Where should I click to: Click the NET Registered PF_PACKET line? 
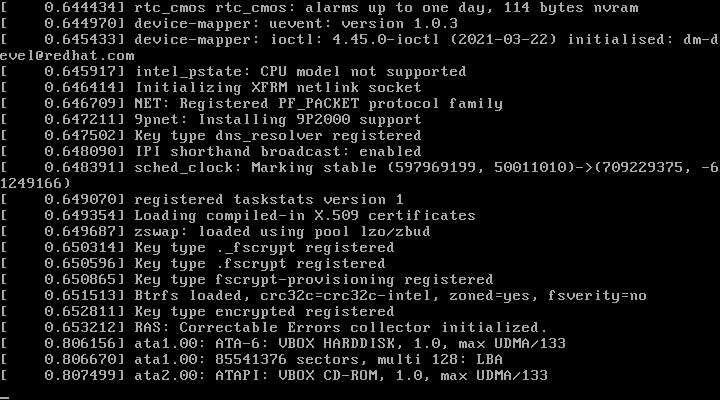tap(318, 104)
